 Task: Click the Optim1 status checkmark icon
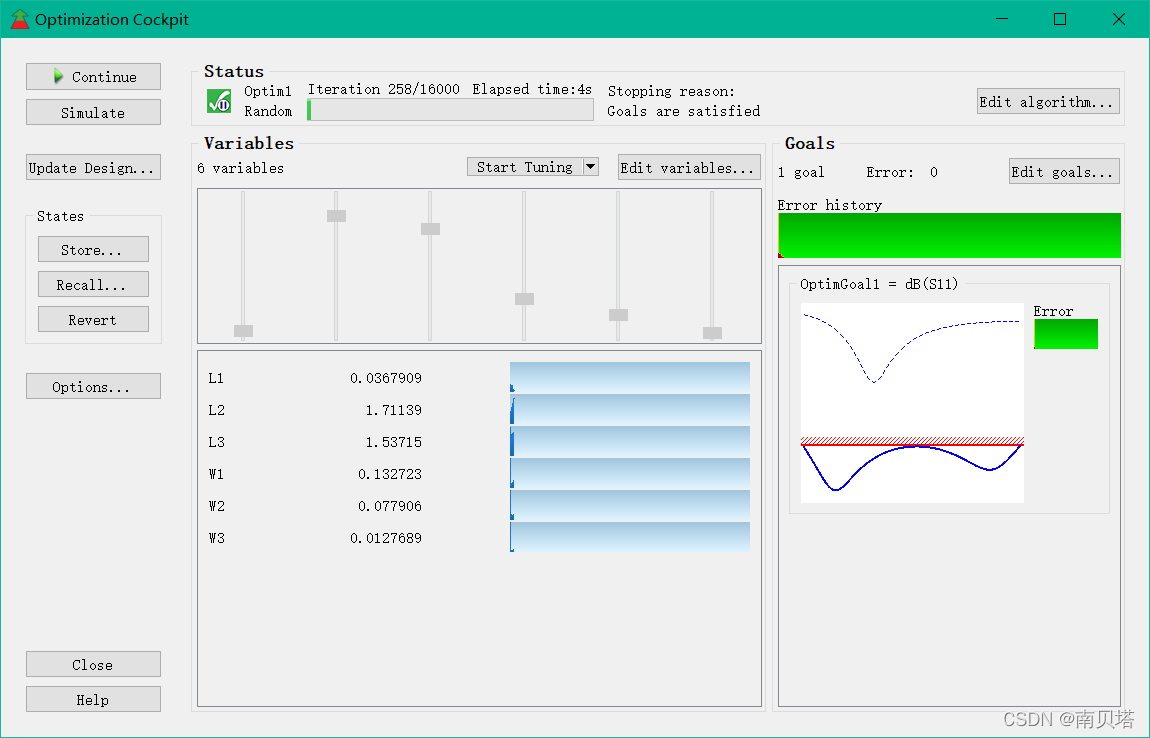point(219,101)
